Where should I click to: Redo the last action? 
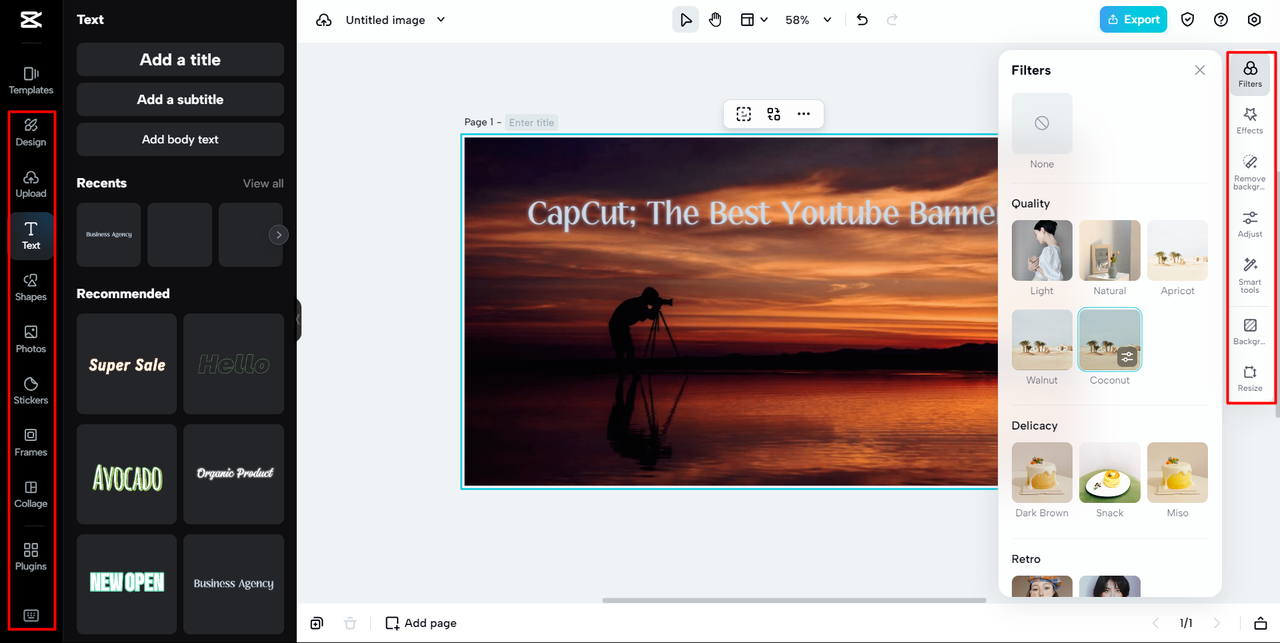point(892,20)
